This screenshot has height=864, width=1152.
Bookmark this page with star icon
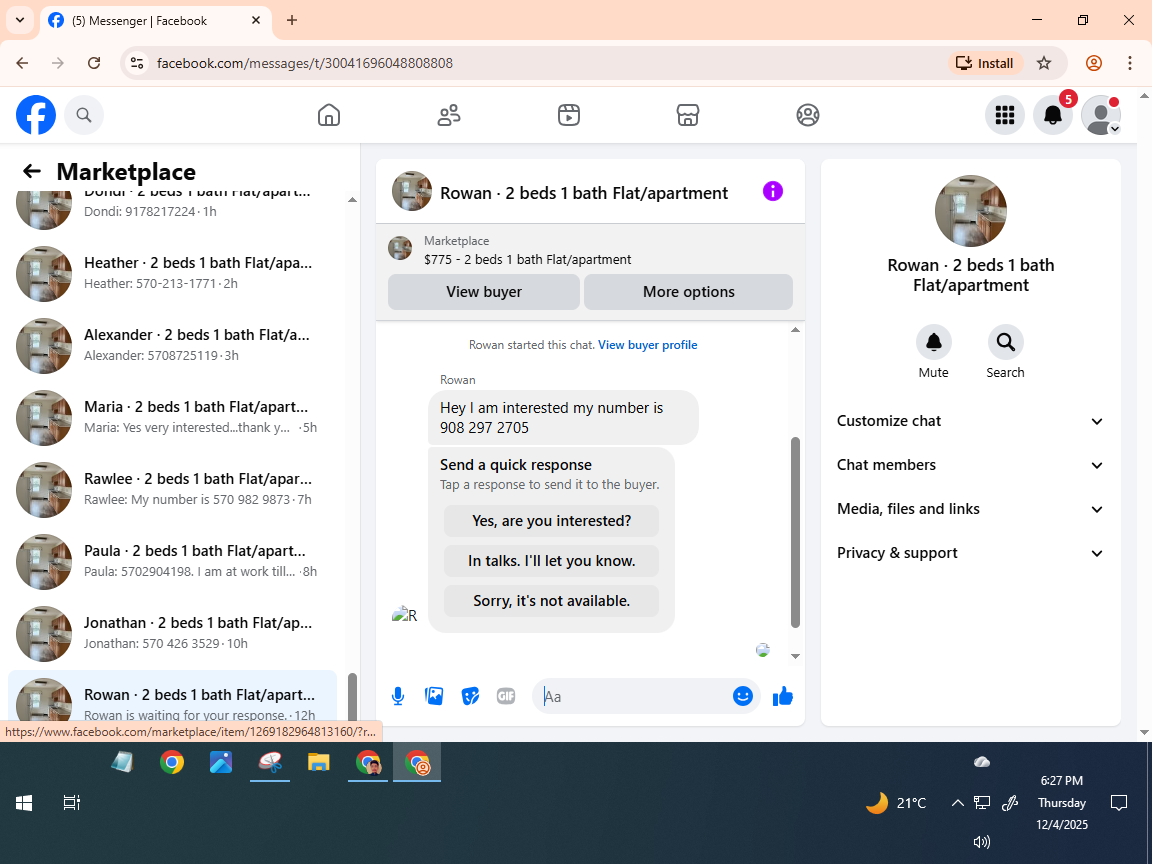pos(1044,63)
